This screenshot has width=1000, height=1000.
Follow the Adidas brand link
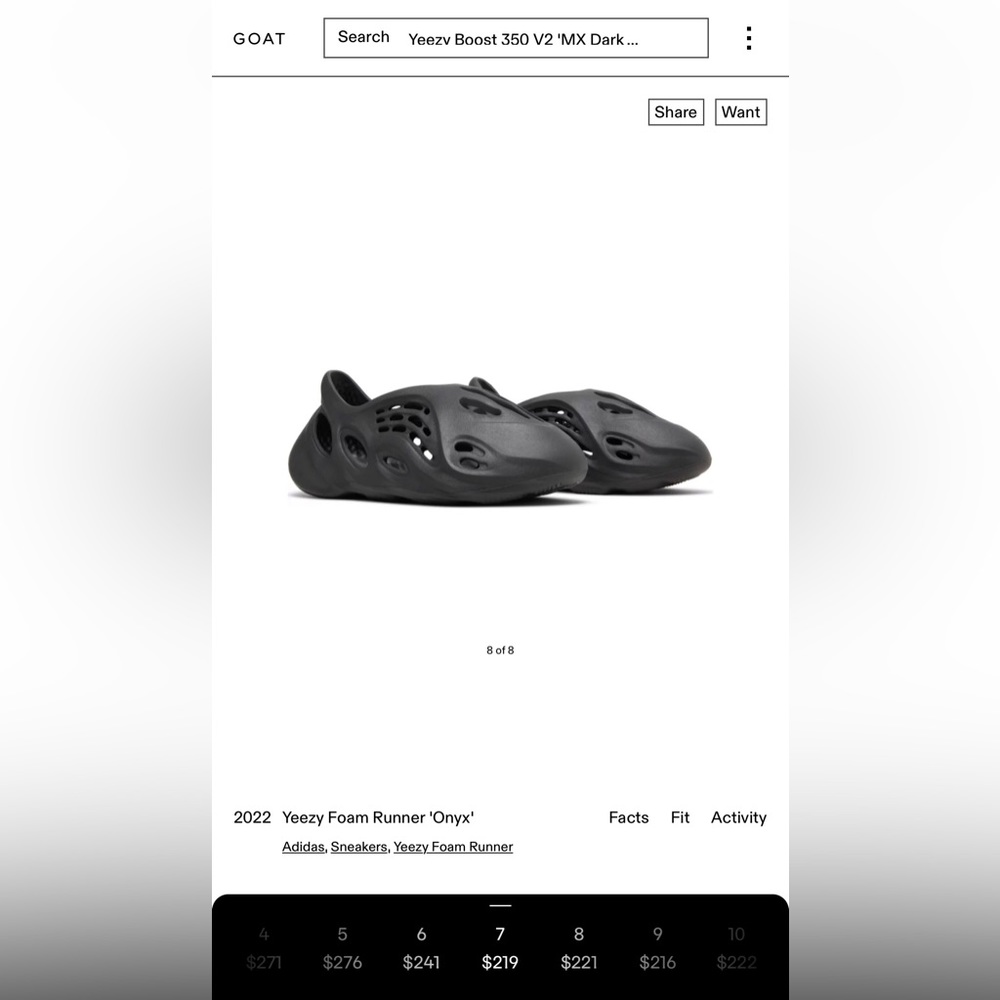(x=304, y=847)
